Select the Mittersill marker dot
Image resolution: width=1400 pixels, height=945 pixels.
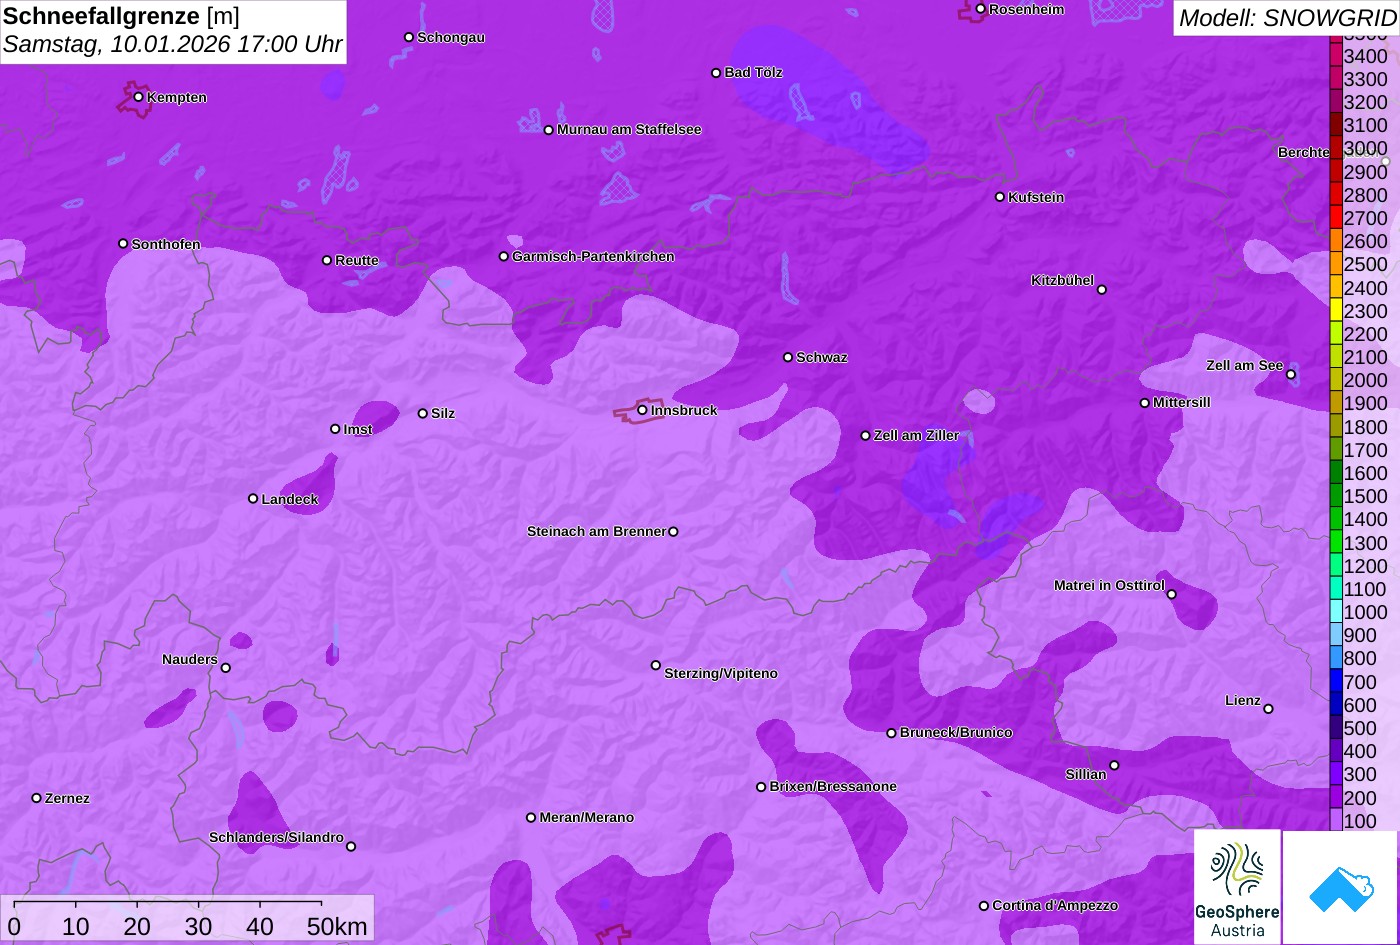1145,403
